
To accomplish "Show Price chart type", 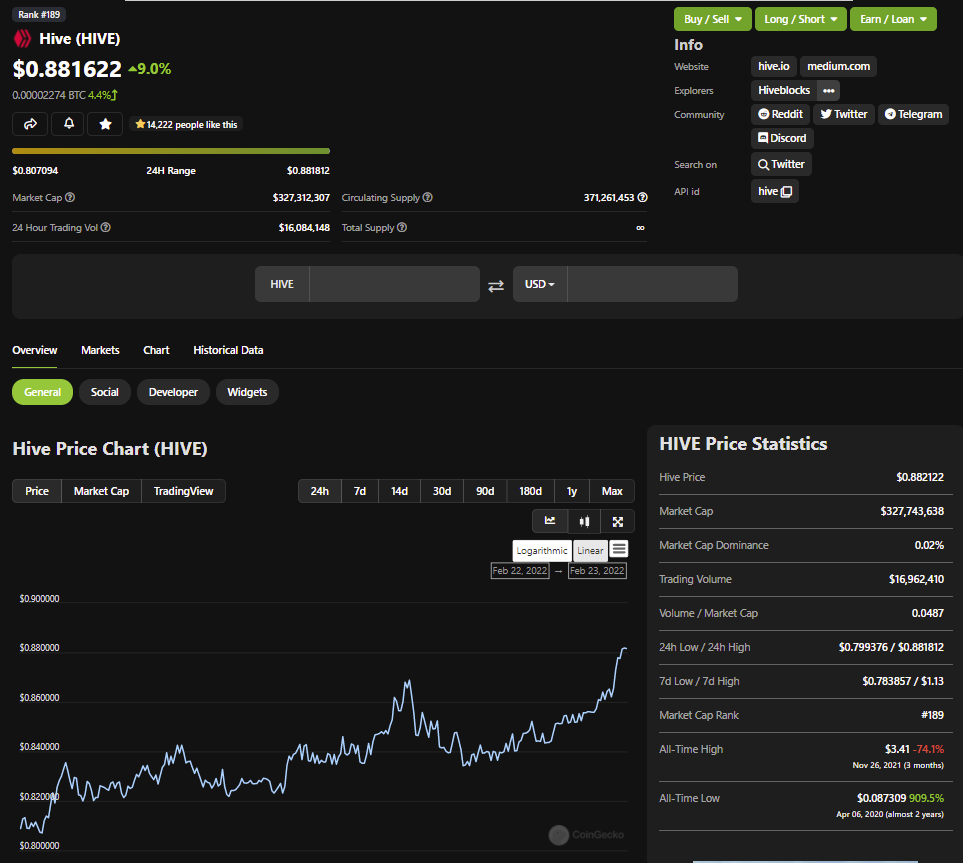I will (37, 491).
